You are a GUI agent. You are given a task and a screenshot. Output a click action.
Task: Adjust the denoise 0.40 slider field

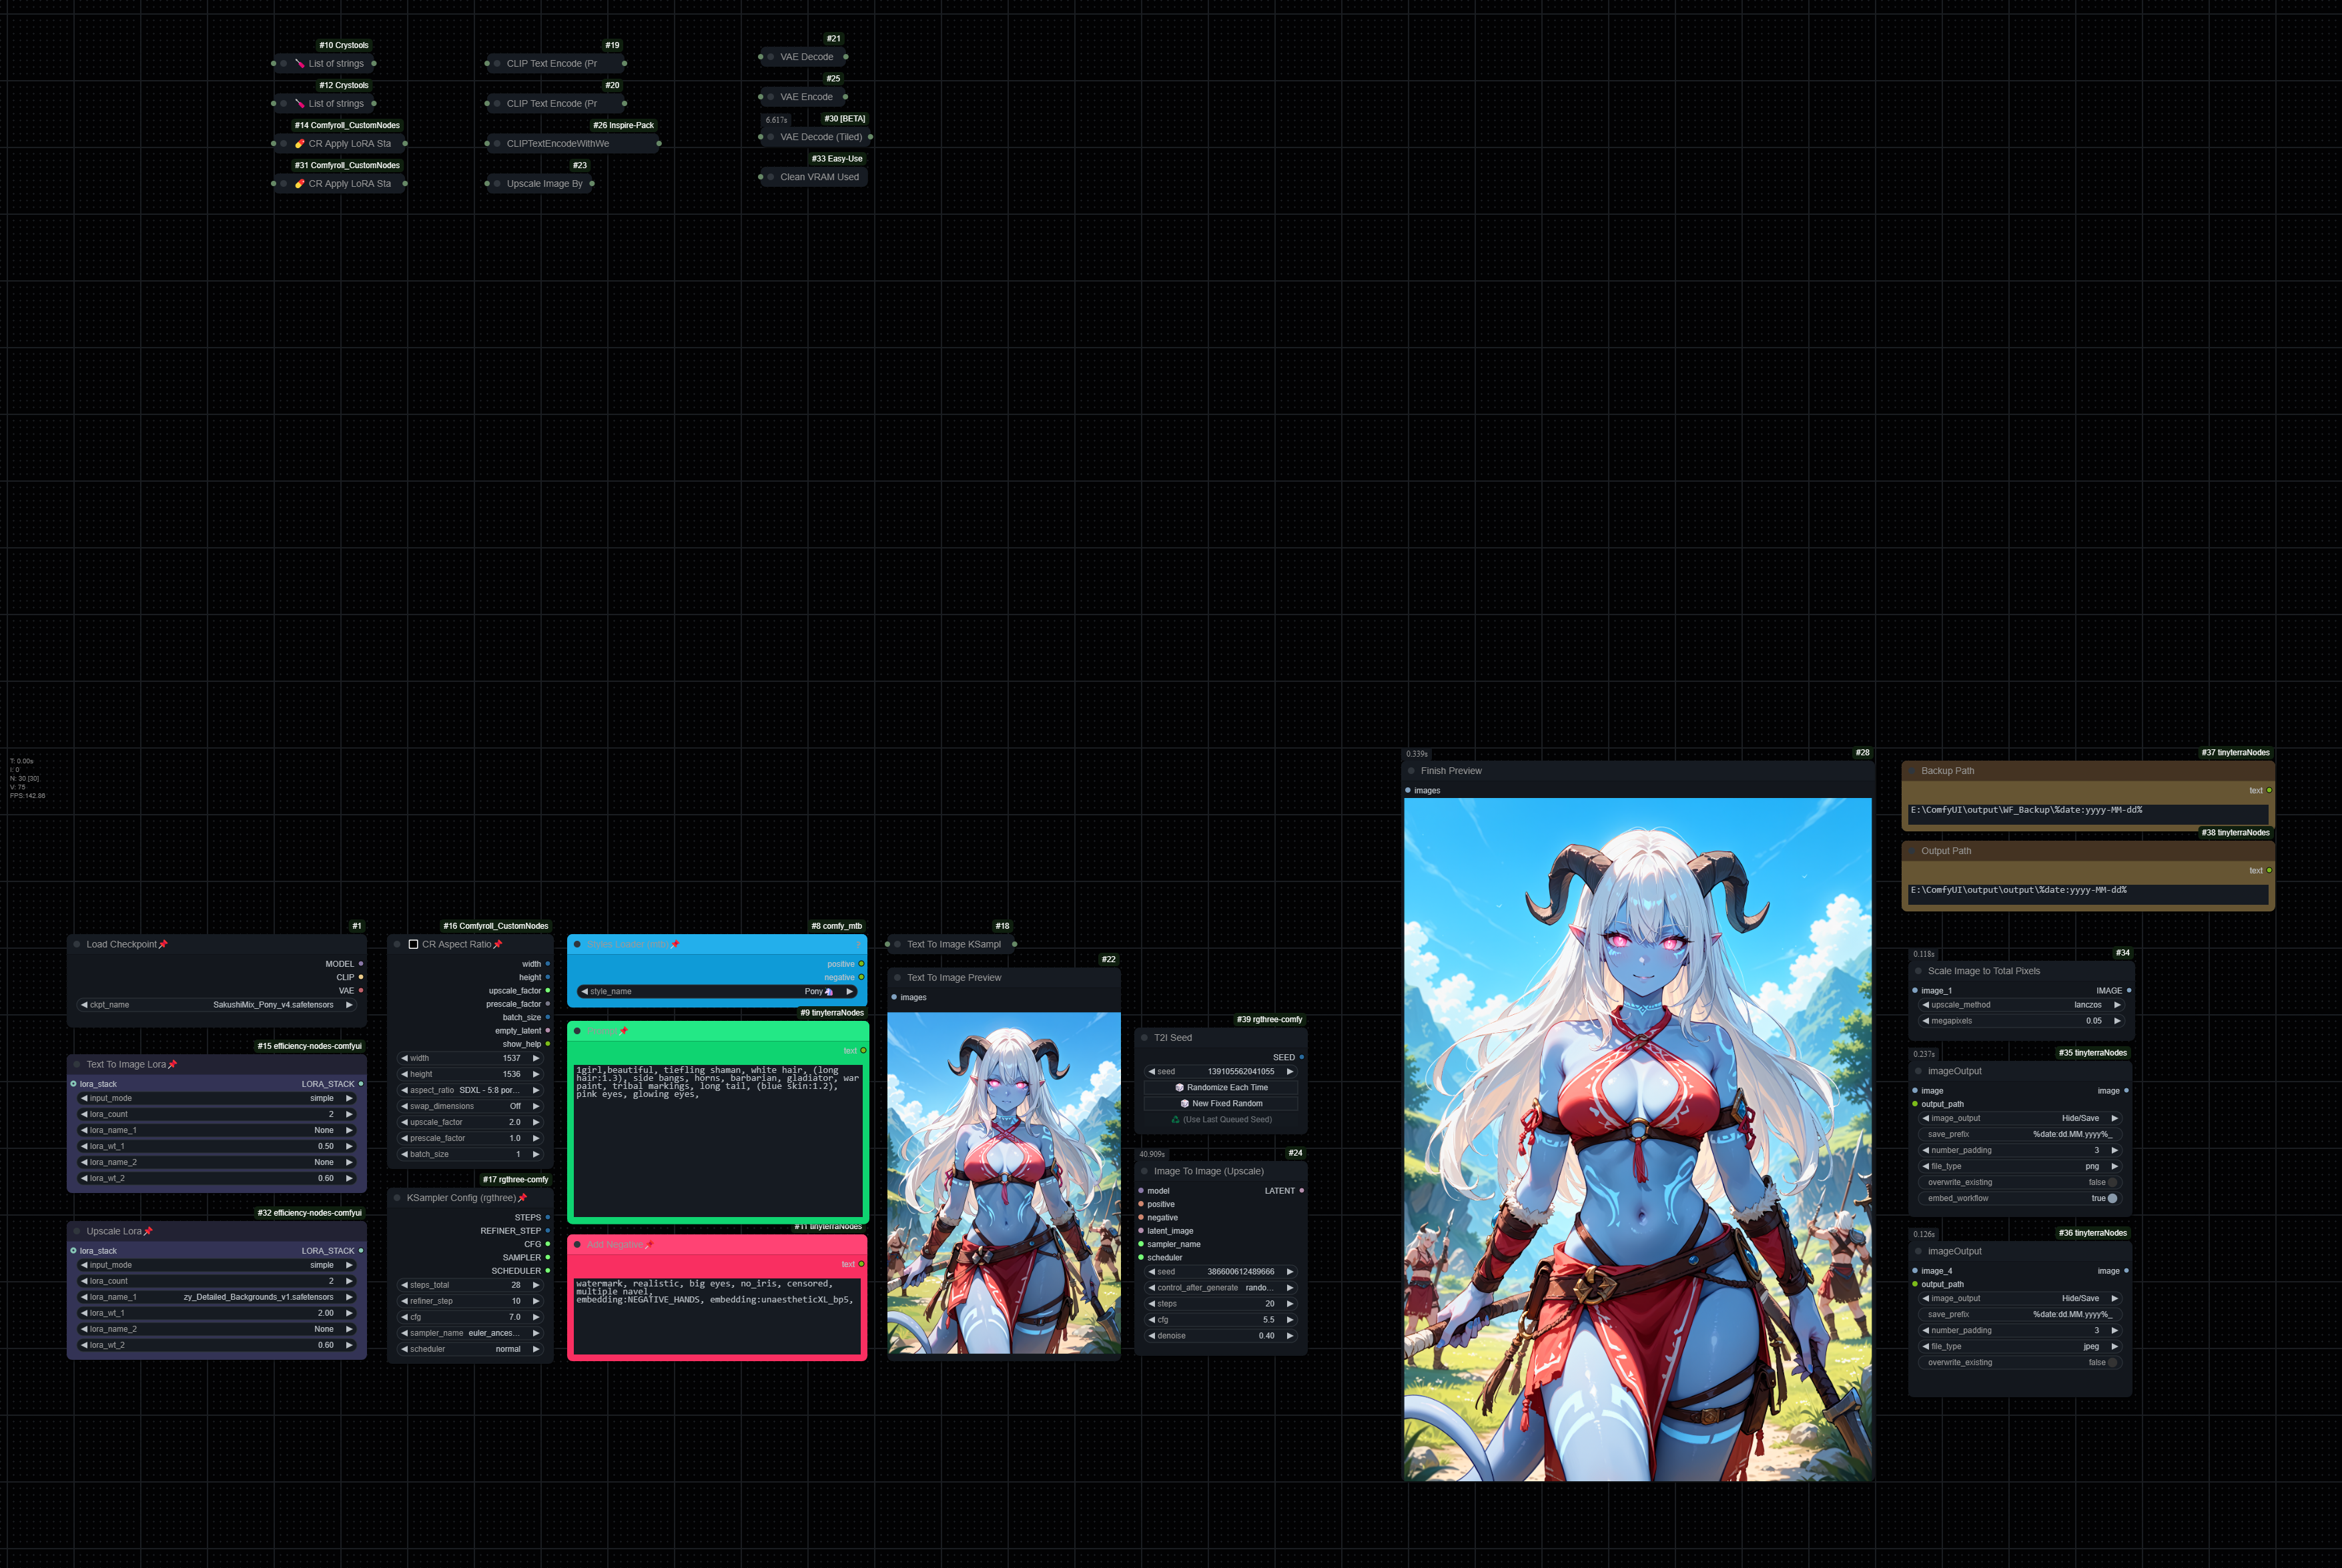coord(1221,1336)
